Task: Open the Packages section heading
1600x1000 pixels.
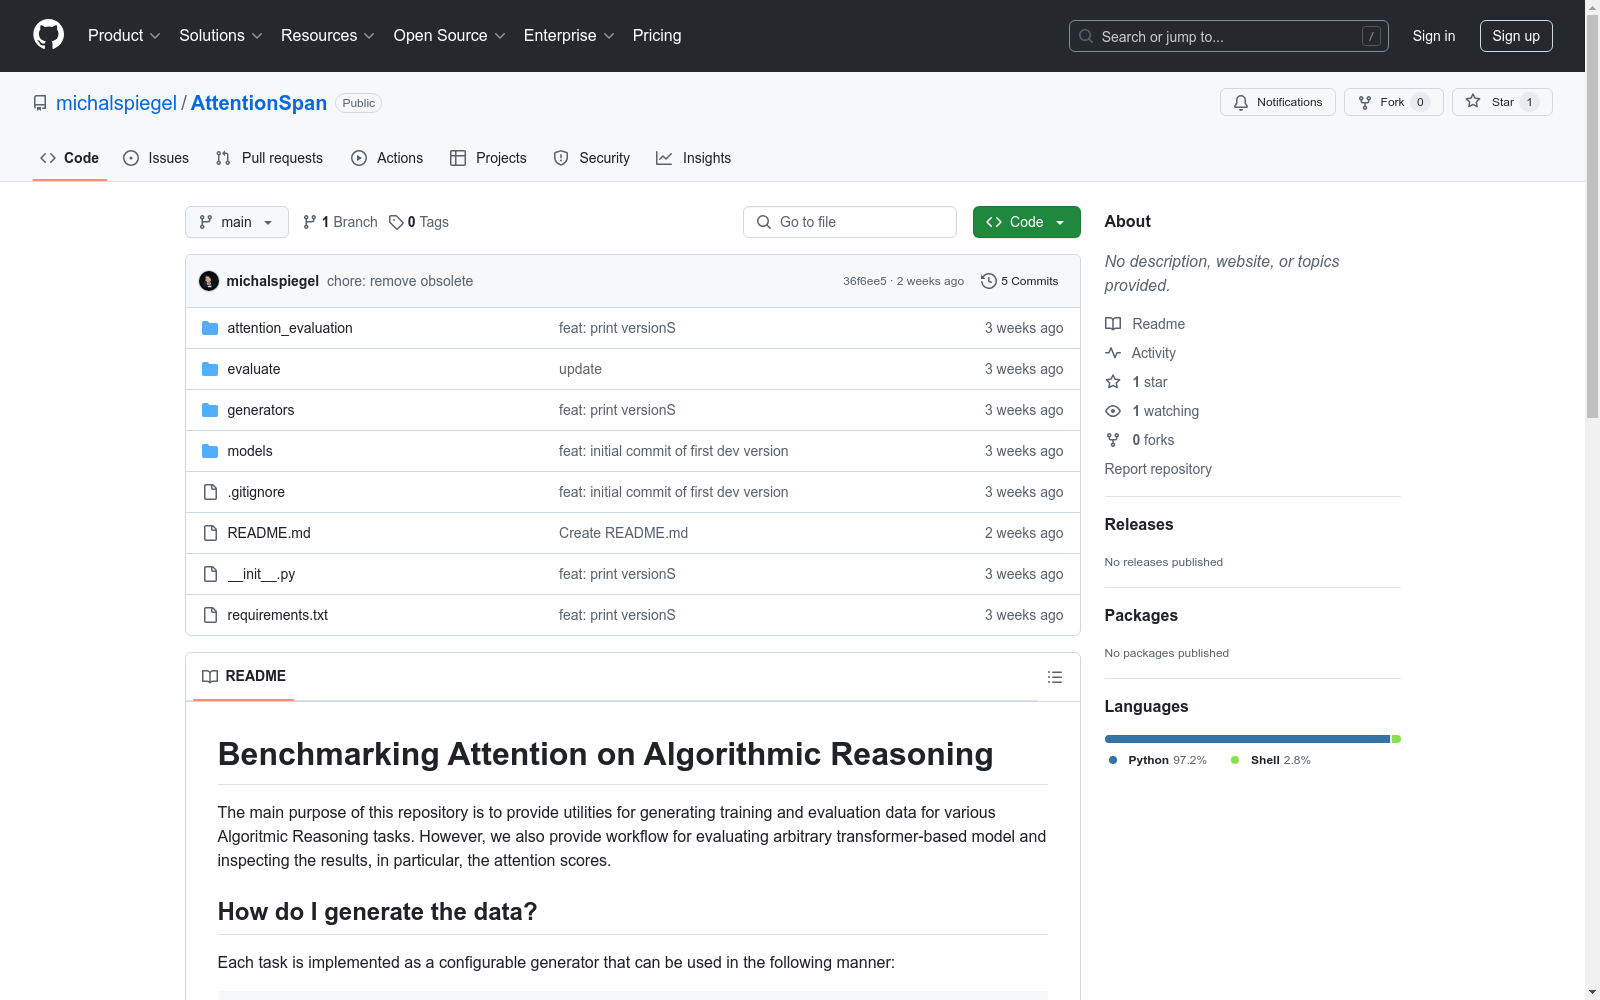Action: (x=1141, y=615)
